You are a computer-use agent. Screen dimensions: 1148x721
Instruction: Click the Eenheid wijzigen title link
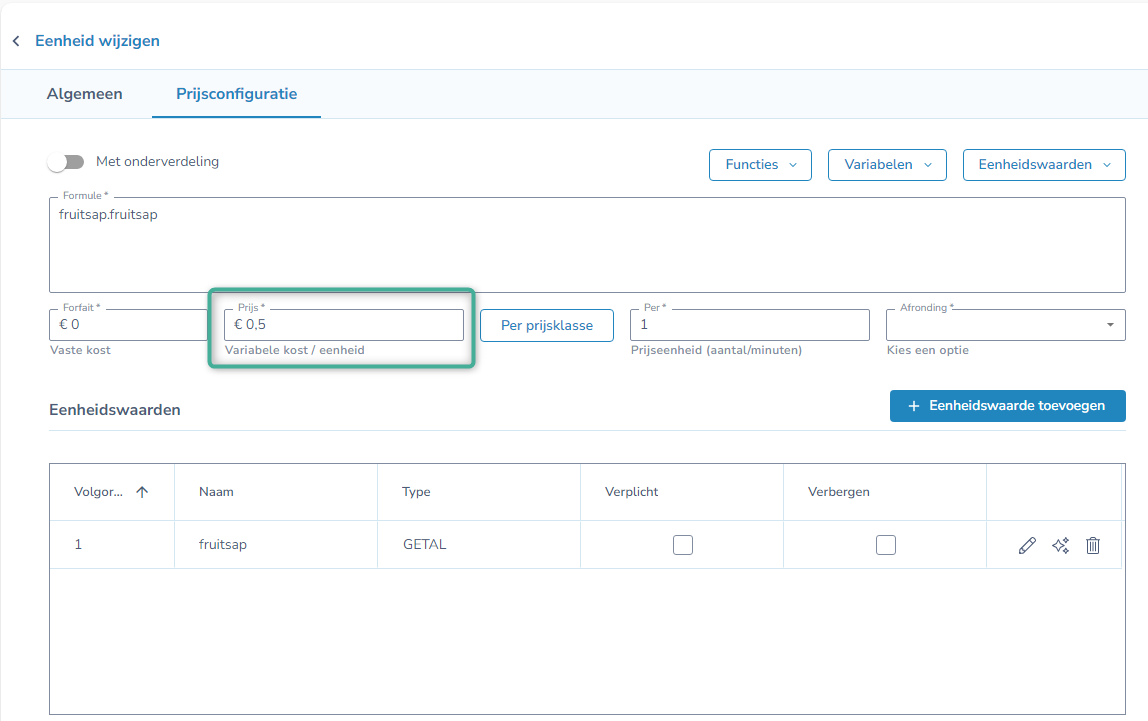[97, 41]
